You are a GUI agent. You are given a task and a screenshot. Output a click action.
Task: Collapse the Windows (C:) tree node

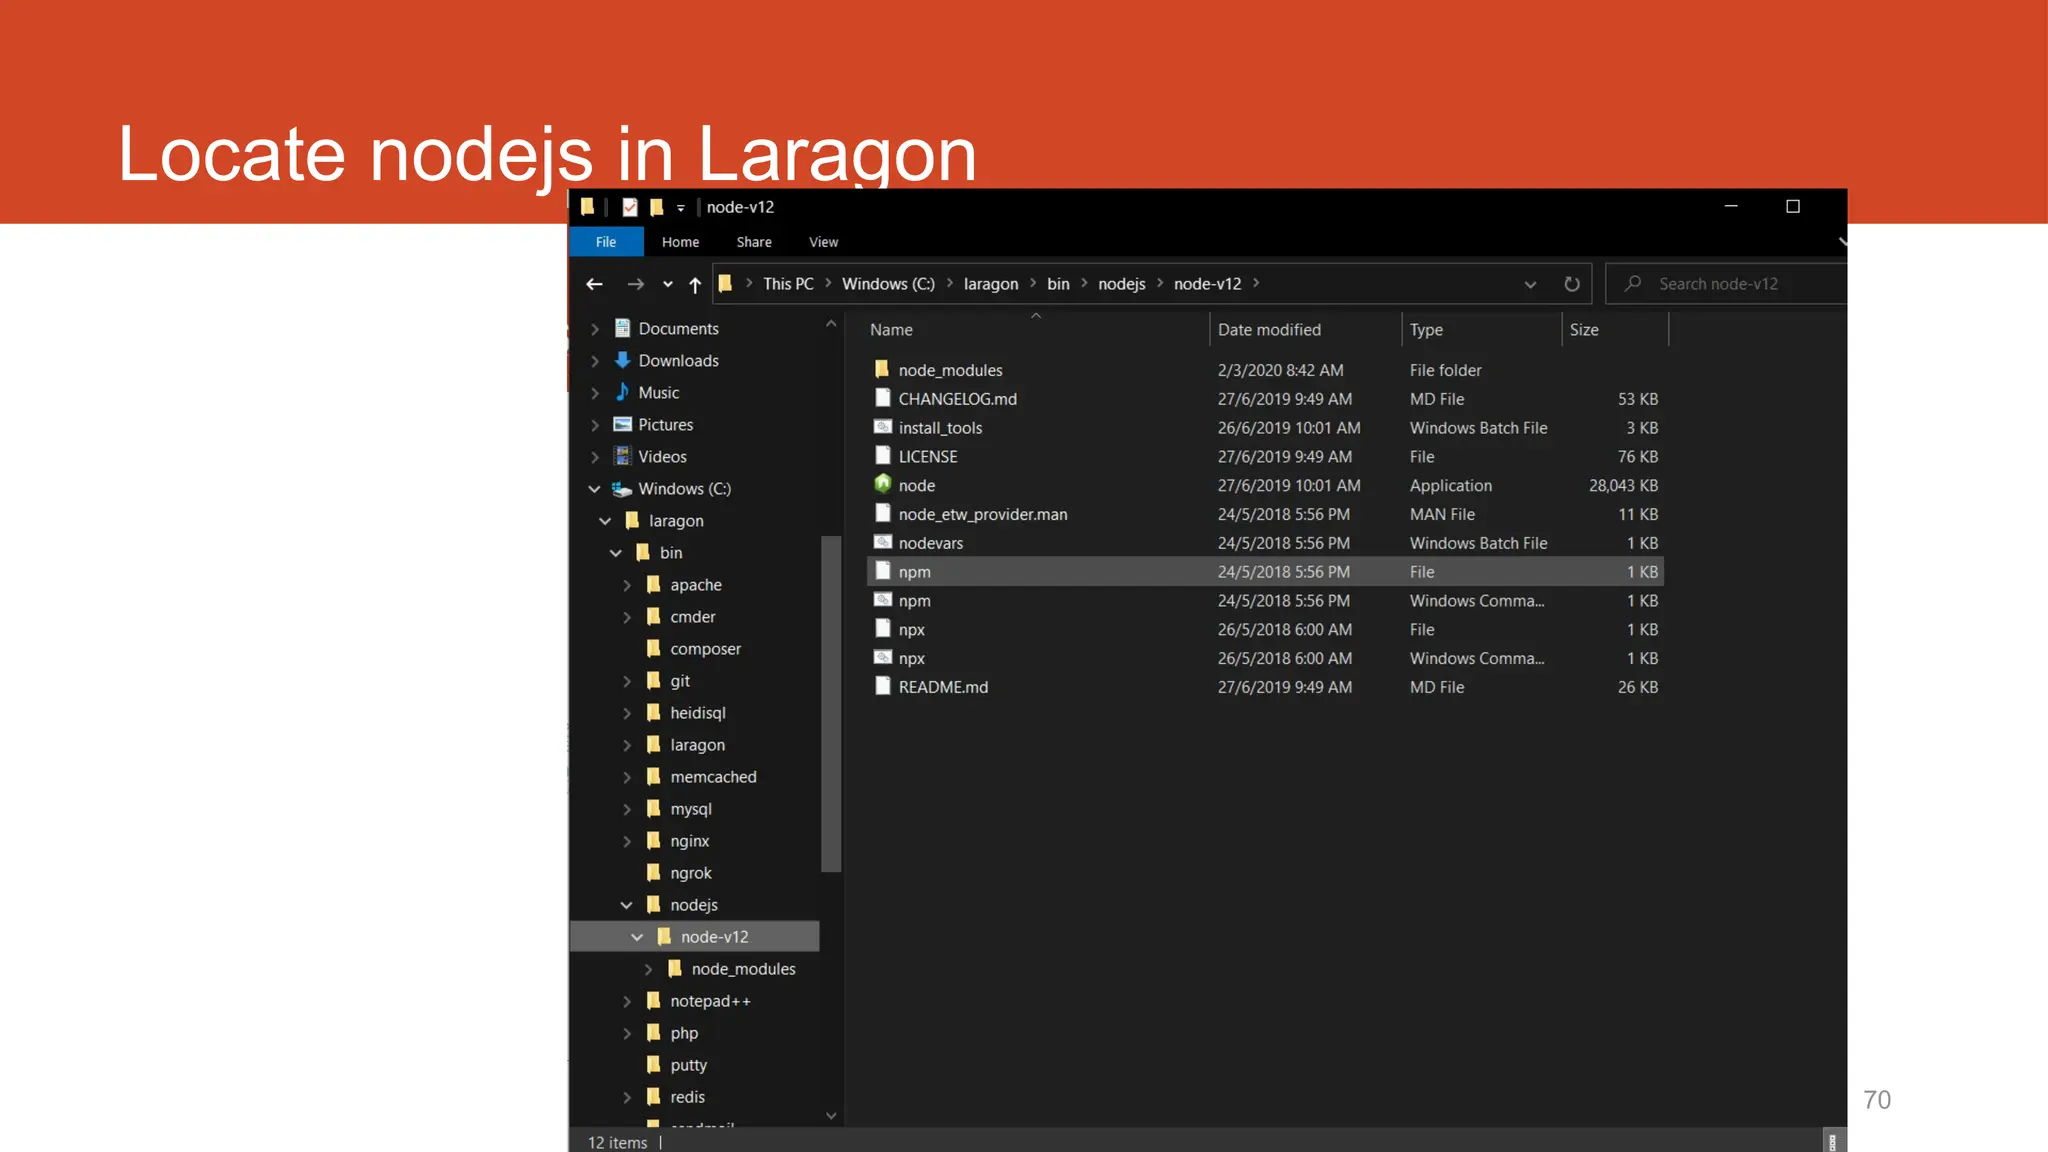tap(595, 489)
